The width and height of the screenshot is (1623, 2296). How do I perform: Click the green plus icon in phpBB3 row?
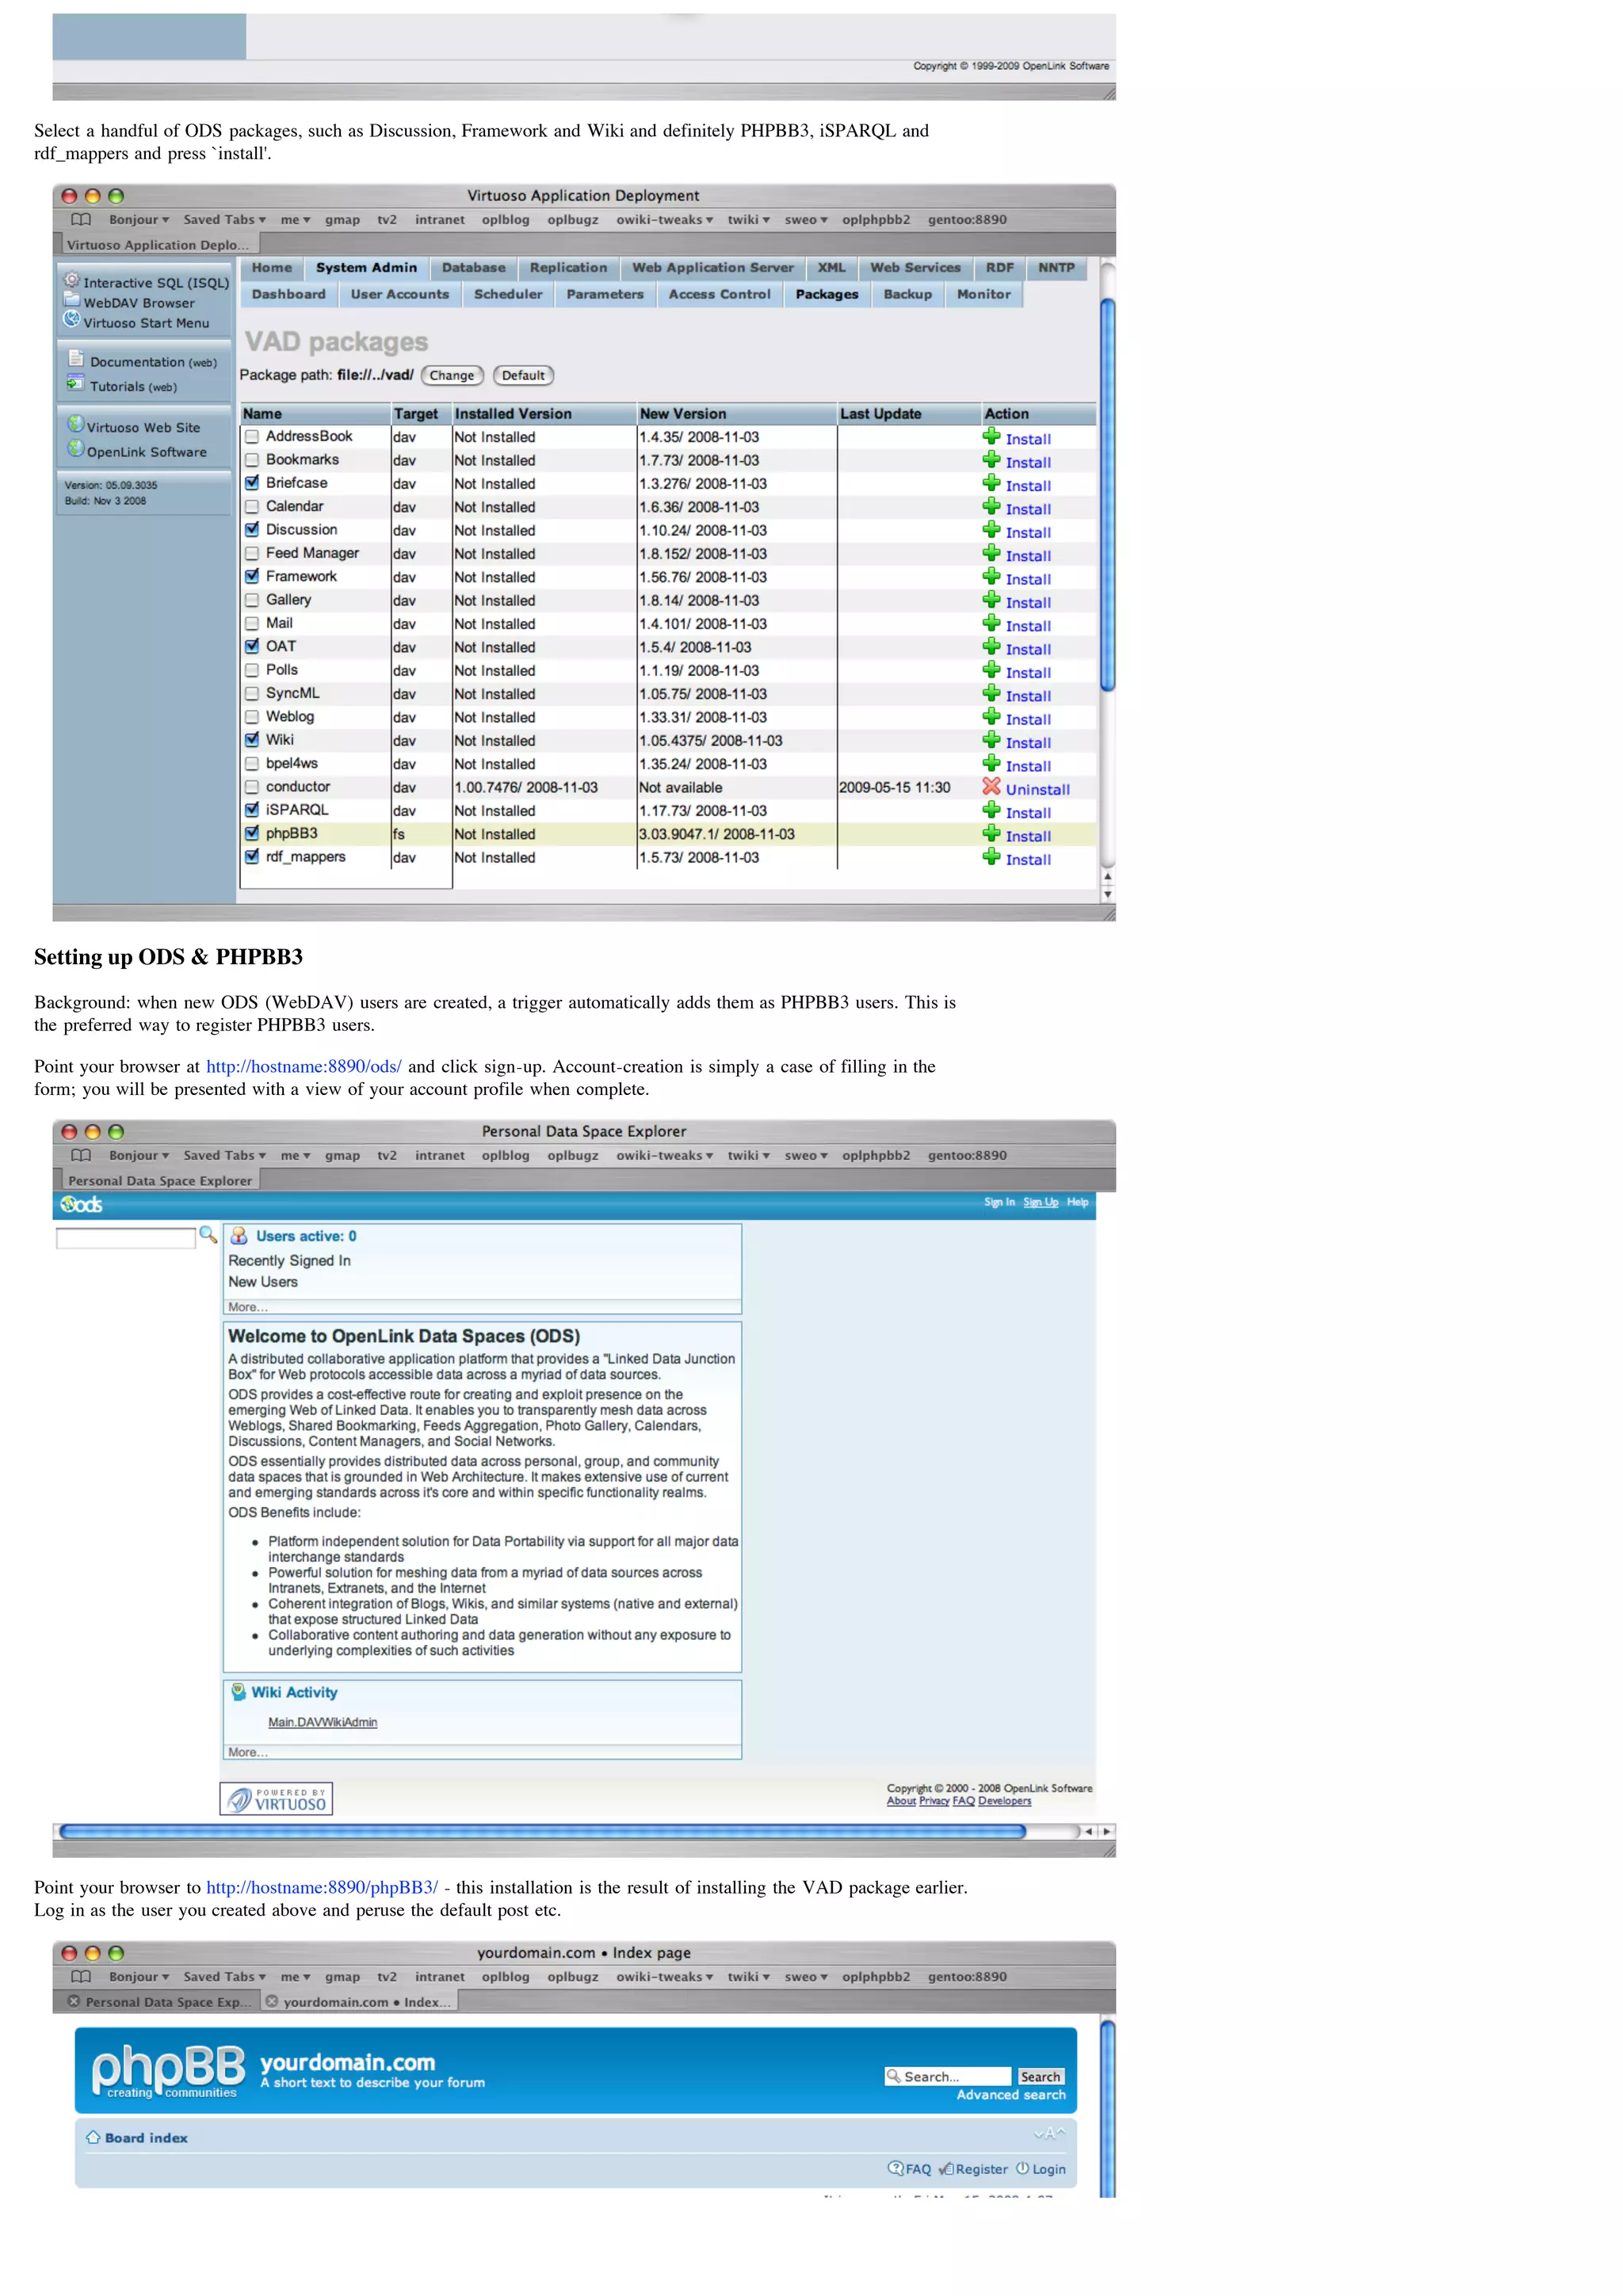click(991, 833)
